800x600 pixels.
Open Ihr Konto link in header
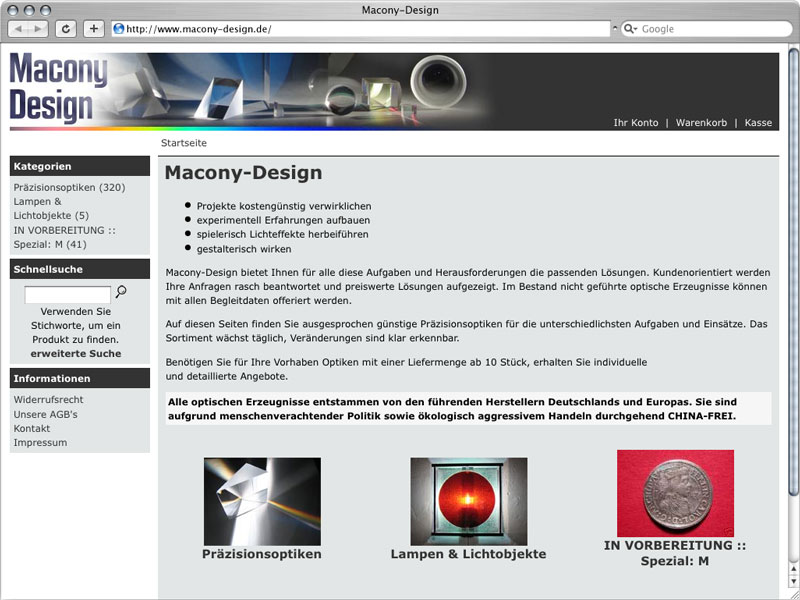pos(636,123)
